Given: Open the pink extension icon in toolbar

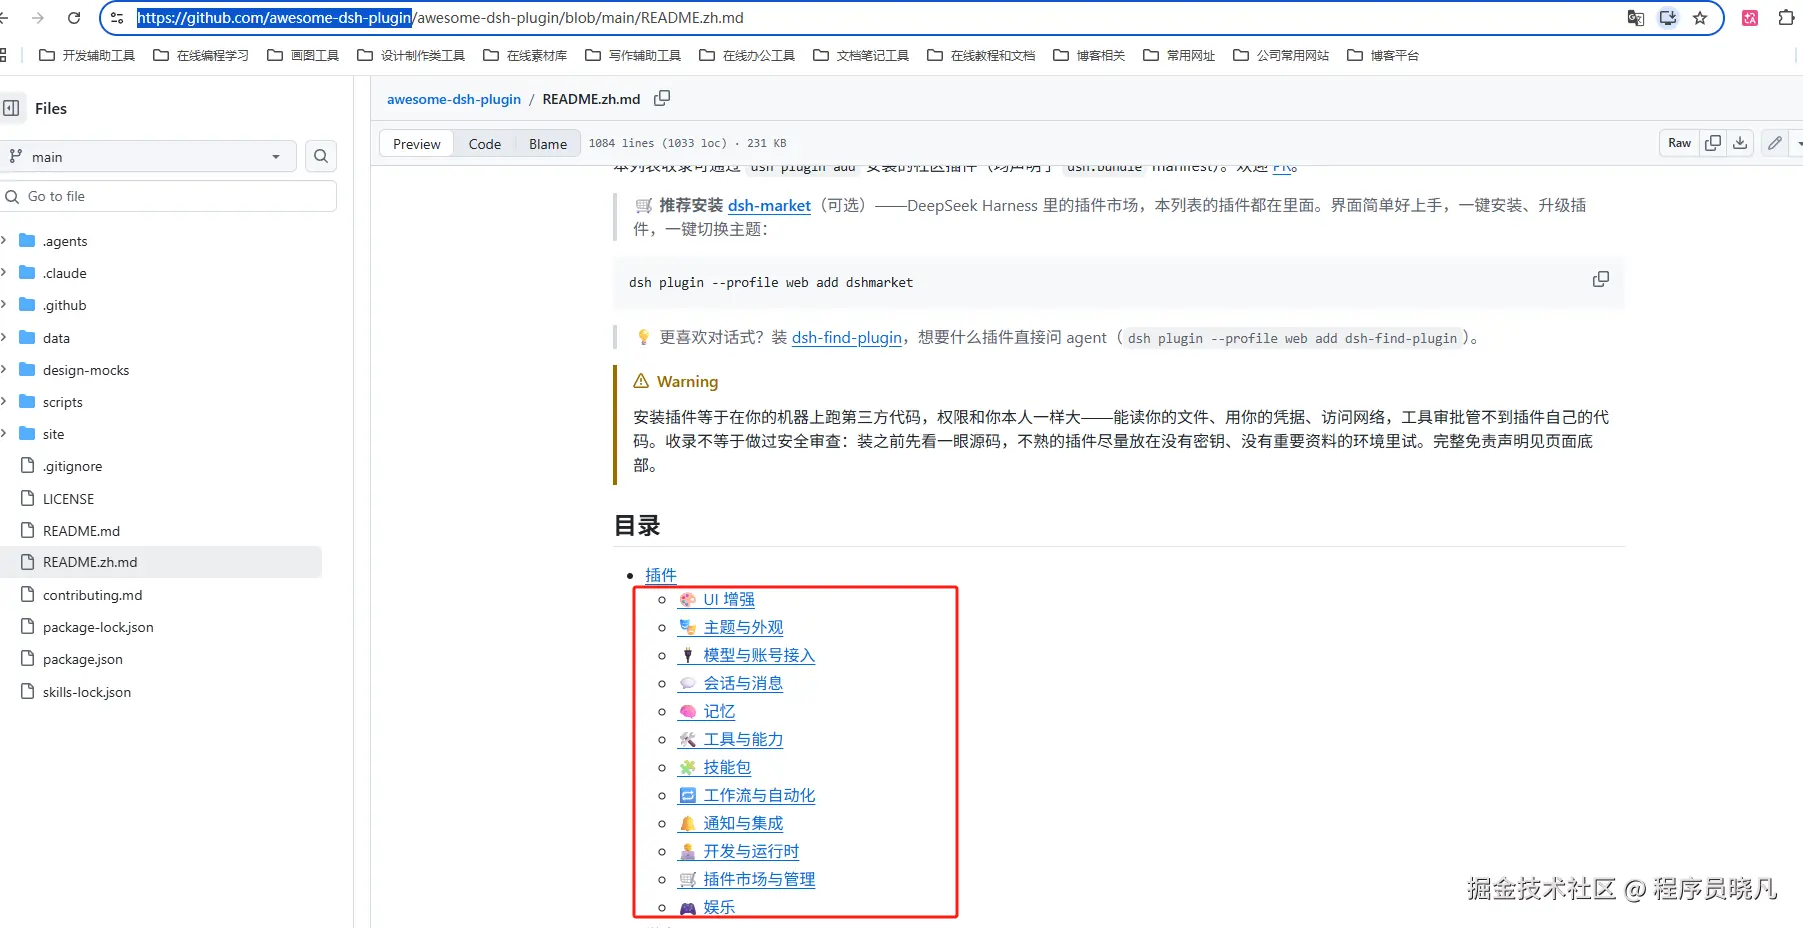Looking at the screenshot, I should 1750,18.
